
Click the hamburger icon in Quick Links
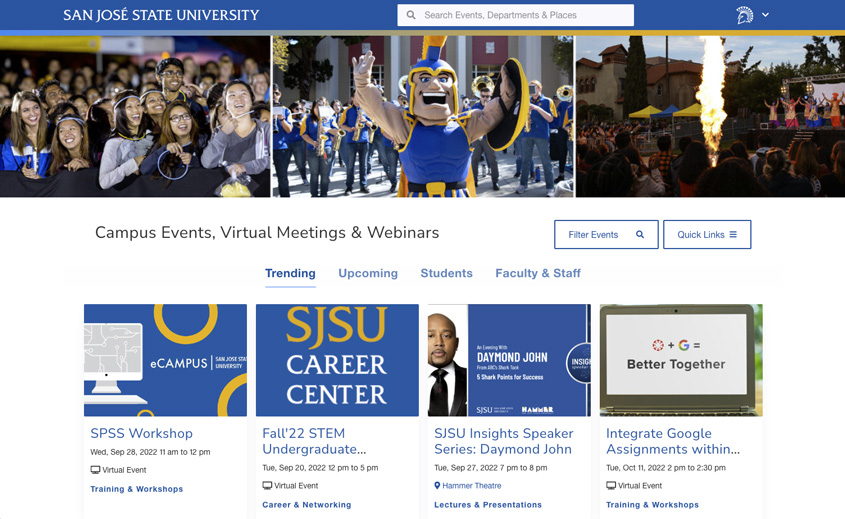[x=733, y=235]
